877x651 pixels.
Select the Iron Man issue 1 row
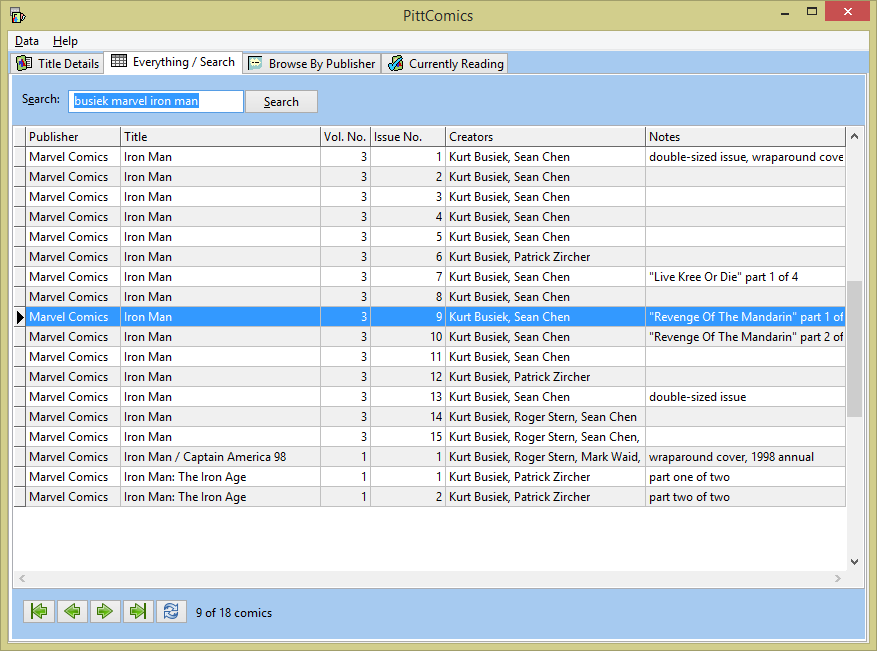(430, 157)
